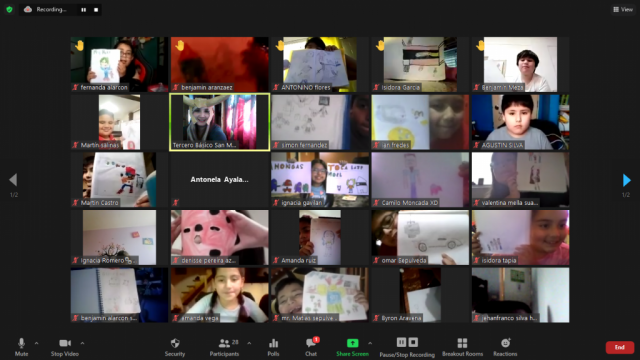Open the View layout menu
Screen dimensions: 640x360
623,9
